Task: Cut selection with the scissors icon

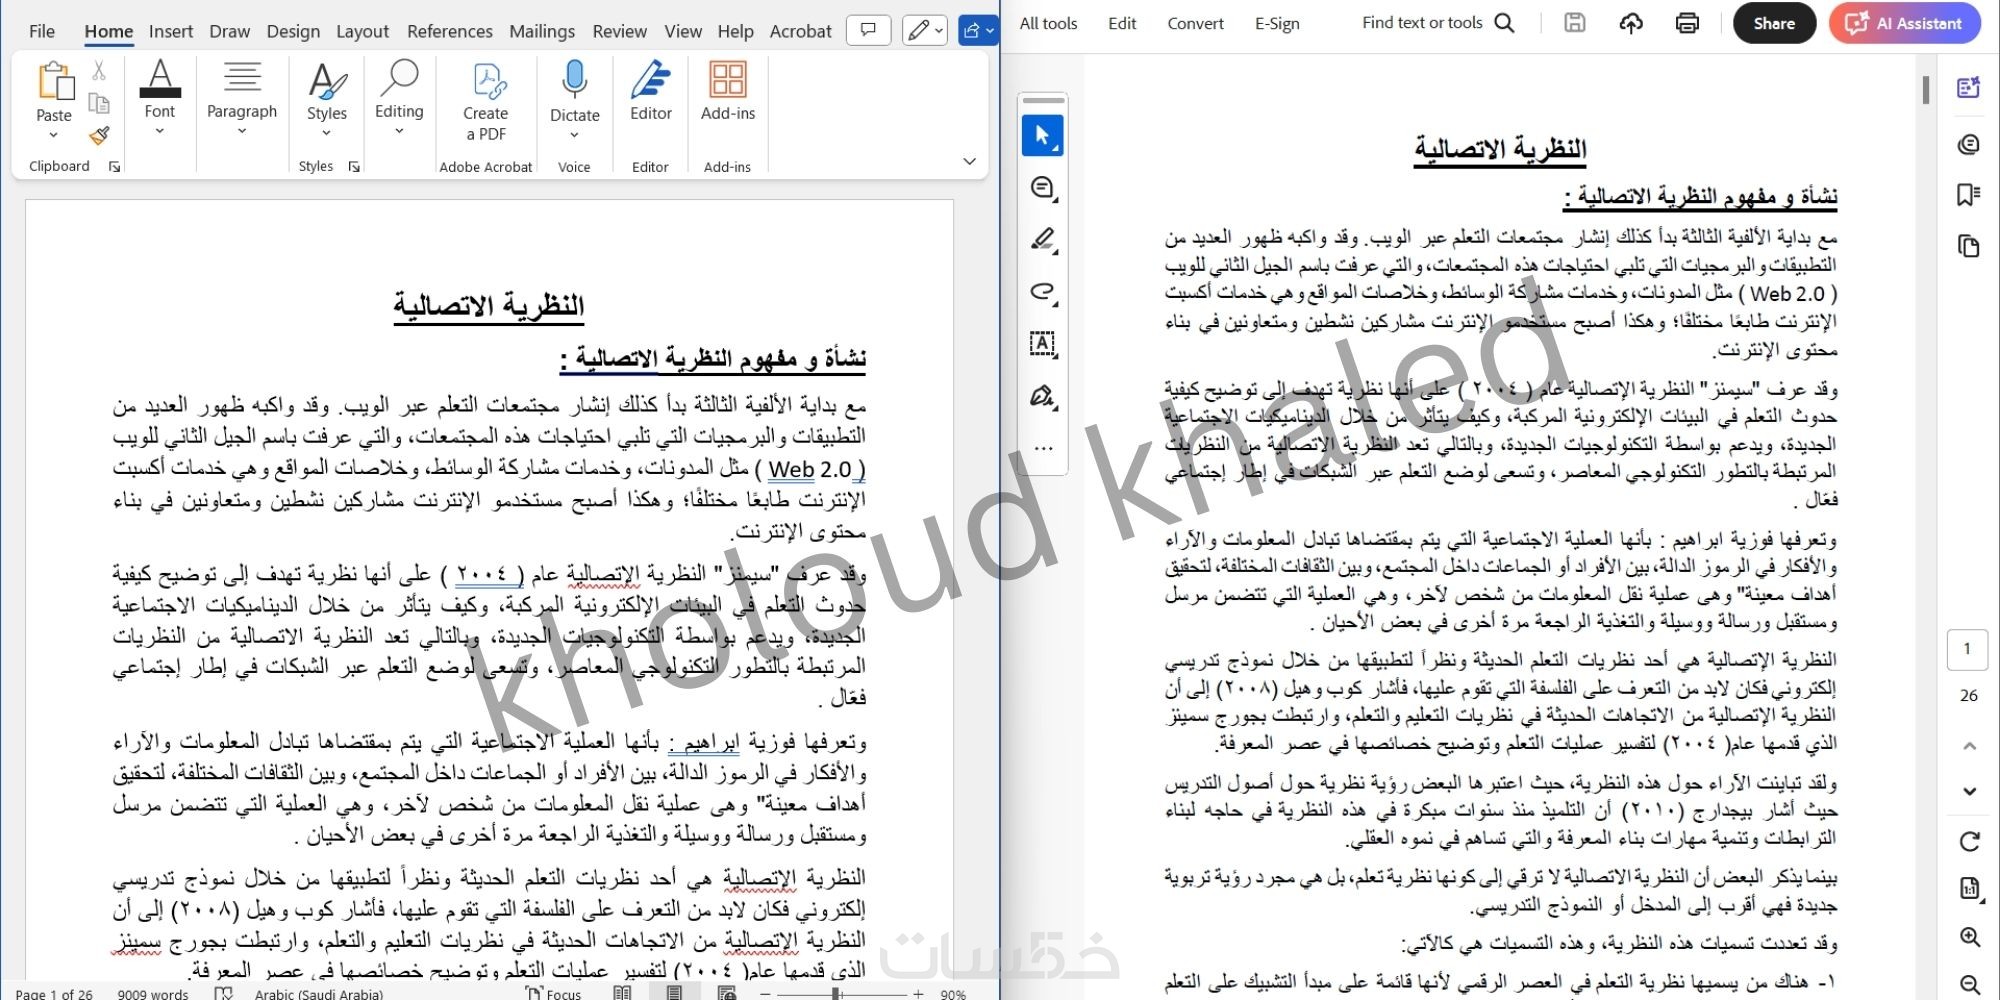Action: [99, 71]
